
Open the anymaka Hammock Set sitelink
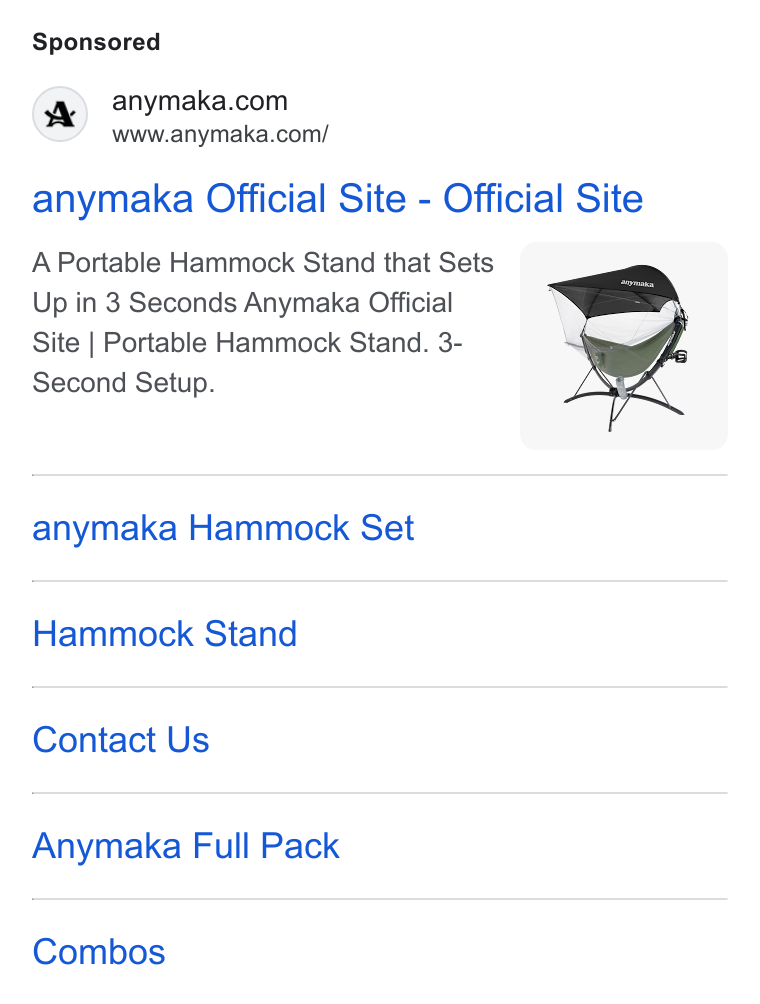click(223, 528)
